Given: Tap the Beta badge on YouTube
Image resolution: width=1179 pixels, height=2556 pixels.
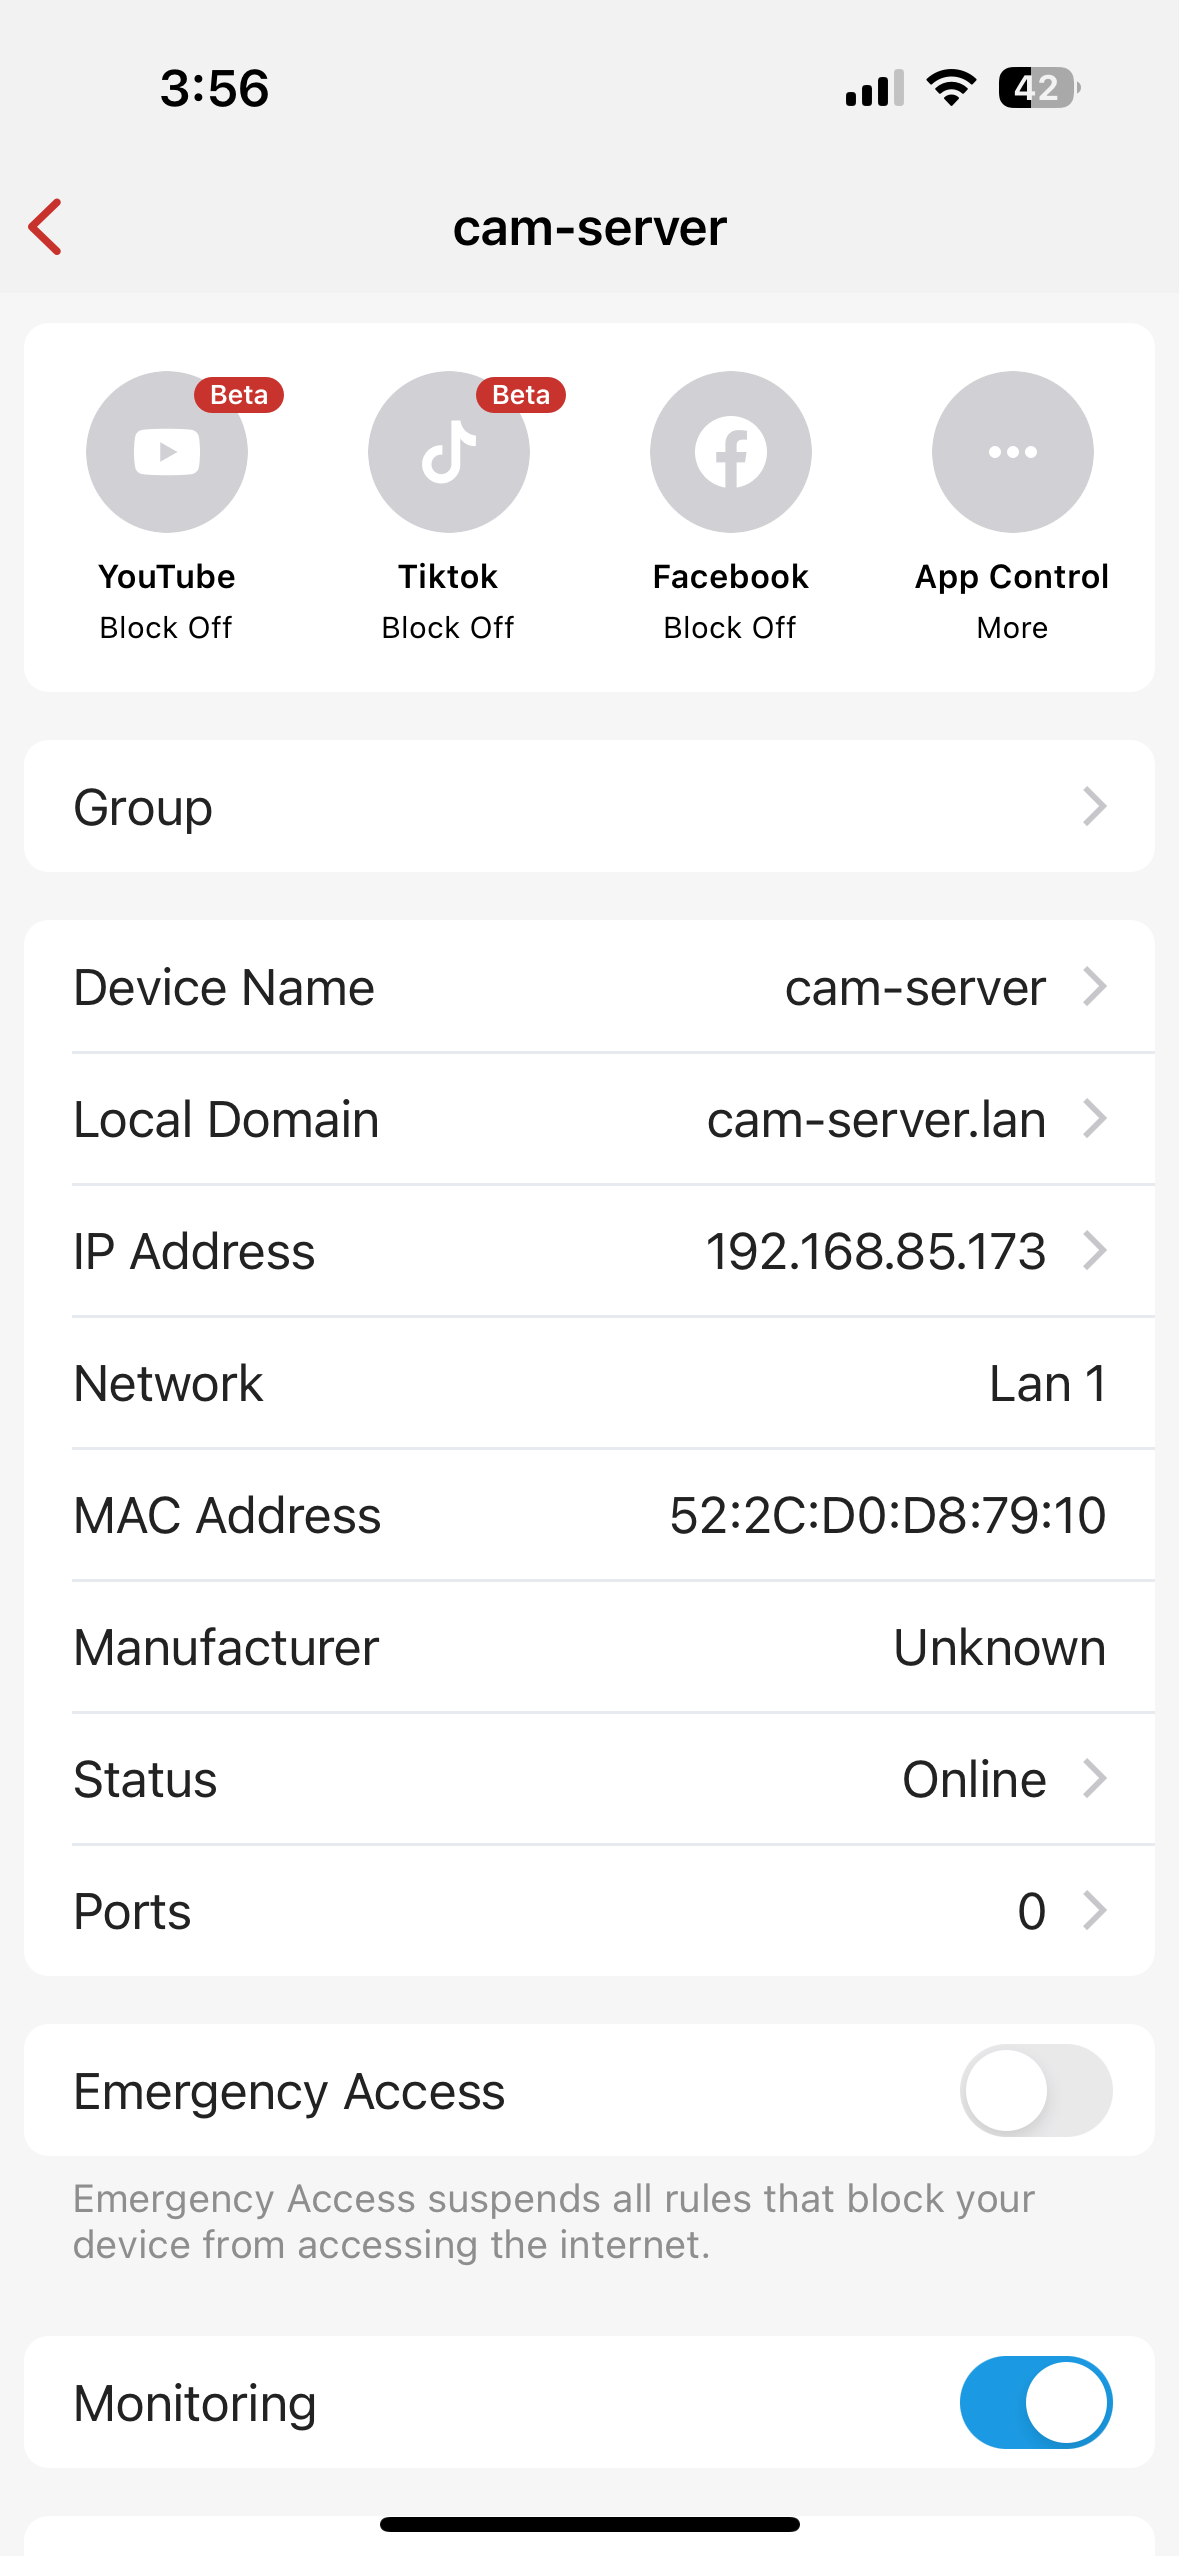Looking at the screenshot, I should tap(239, 395).
